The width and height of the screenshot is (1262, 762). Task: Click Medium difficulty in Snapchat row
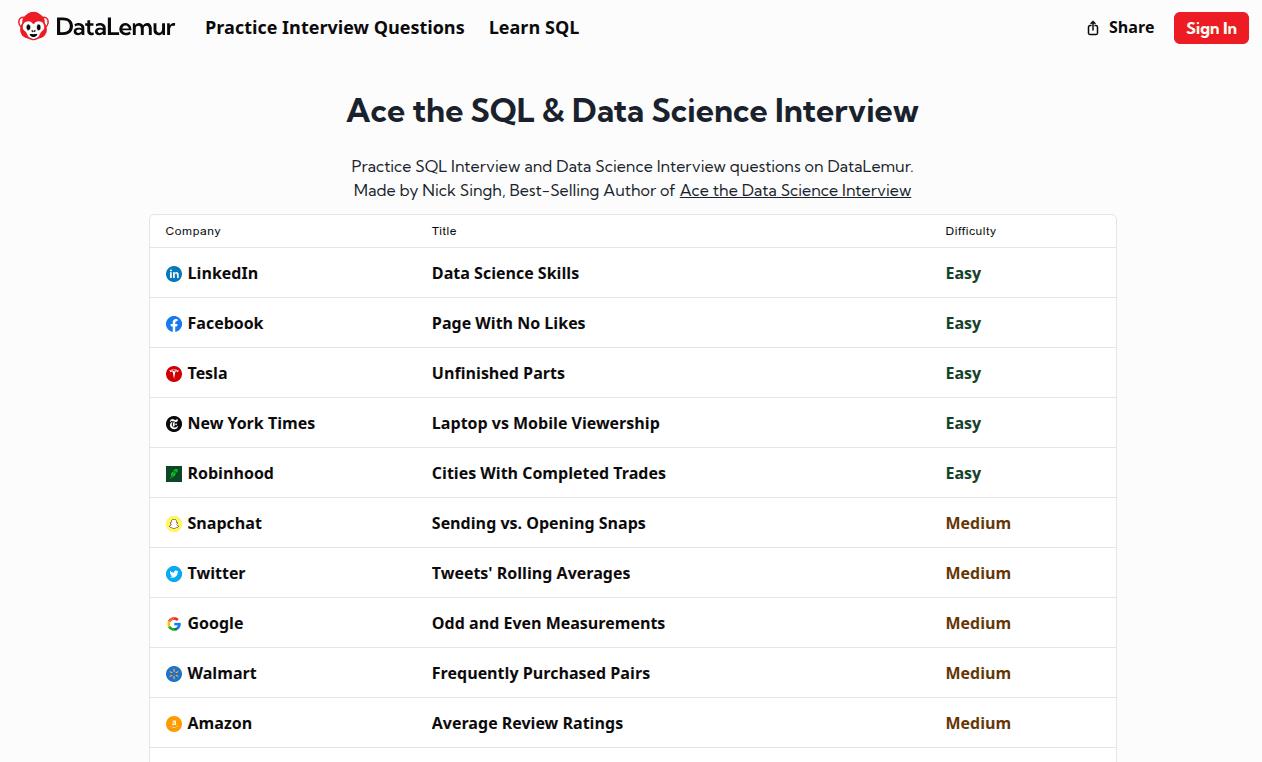(x=978, y=523)
